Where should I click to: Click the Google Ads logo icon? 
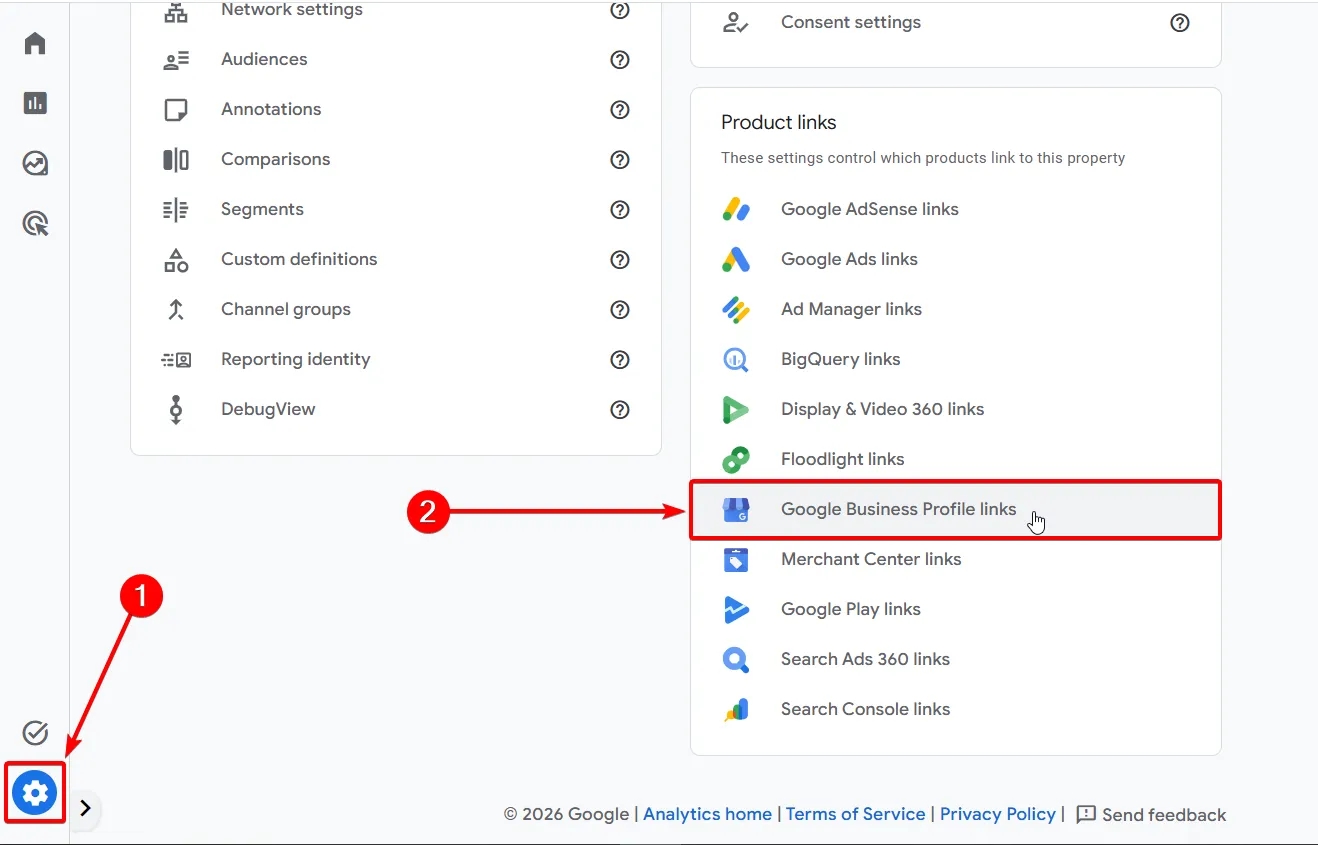tap(736, 260)
